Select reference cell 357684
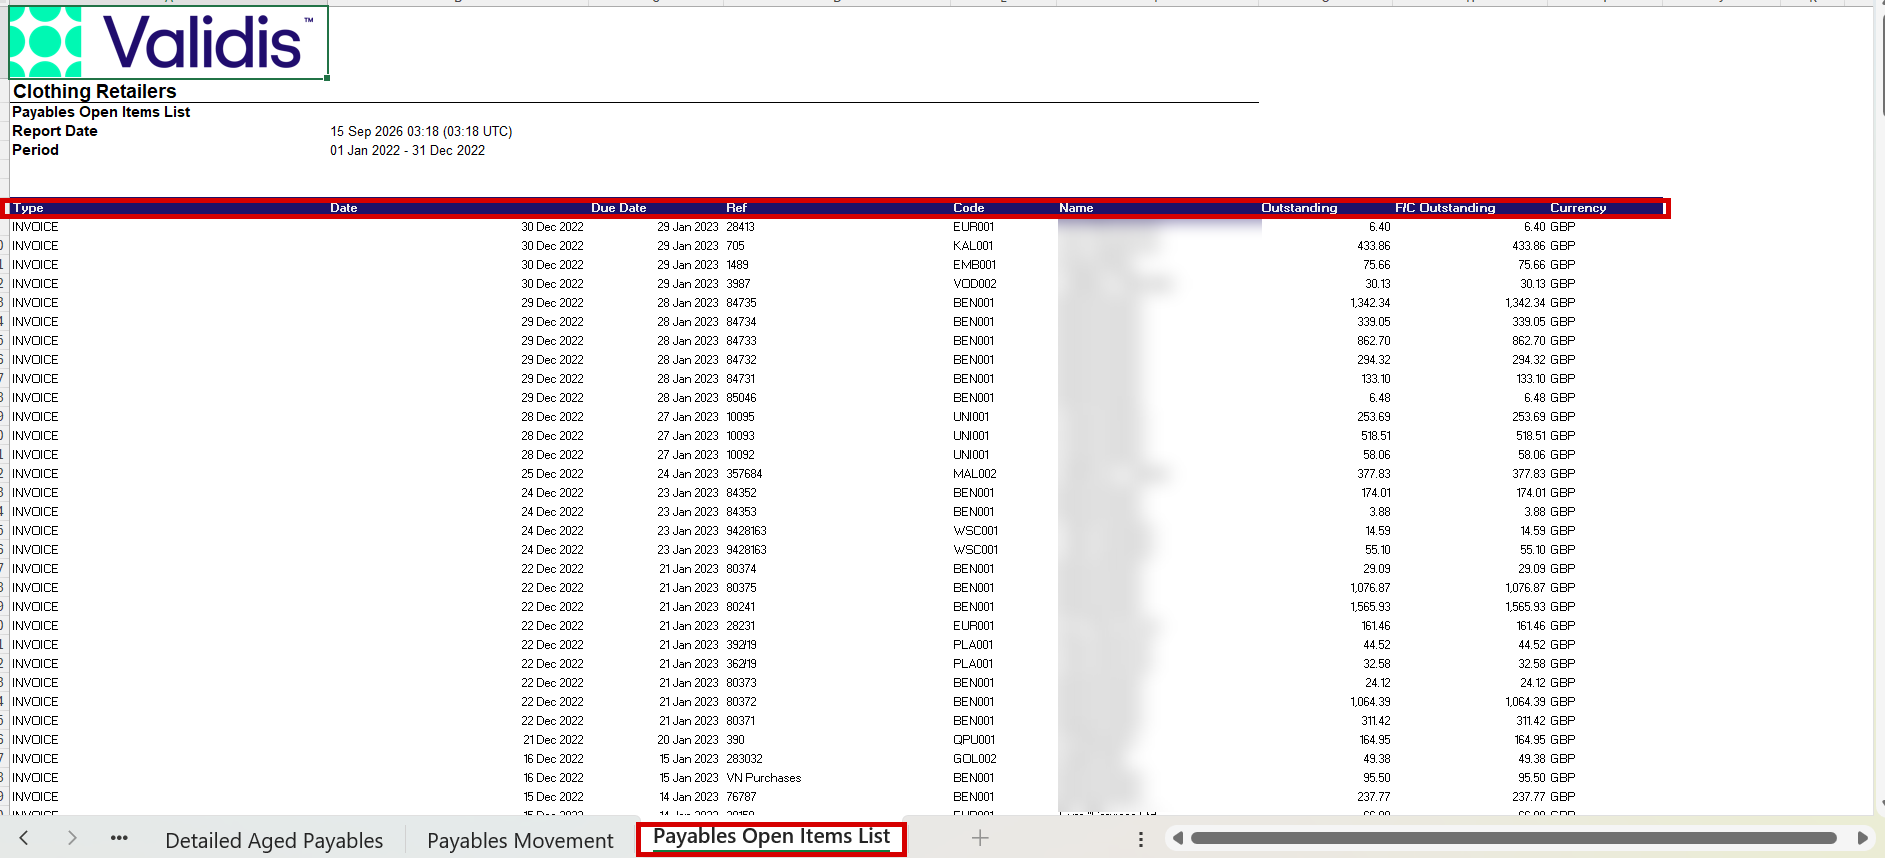This screenshot has width=1885, height=858. [x=744, y=474]
